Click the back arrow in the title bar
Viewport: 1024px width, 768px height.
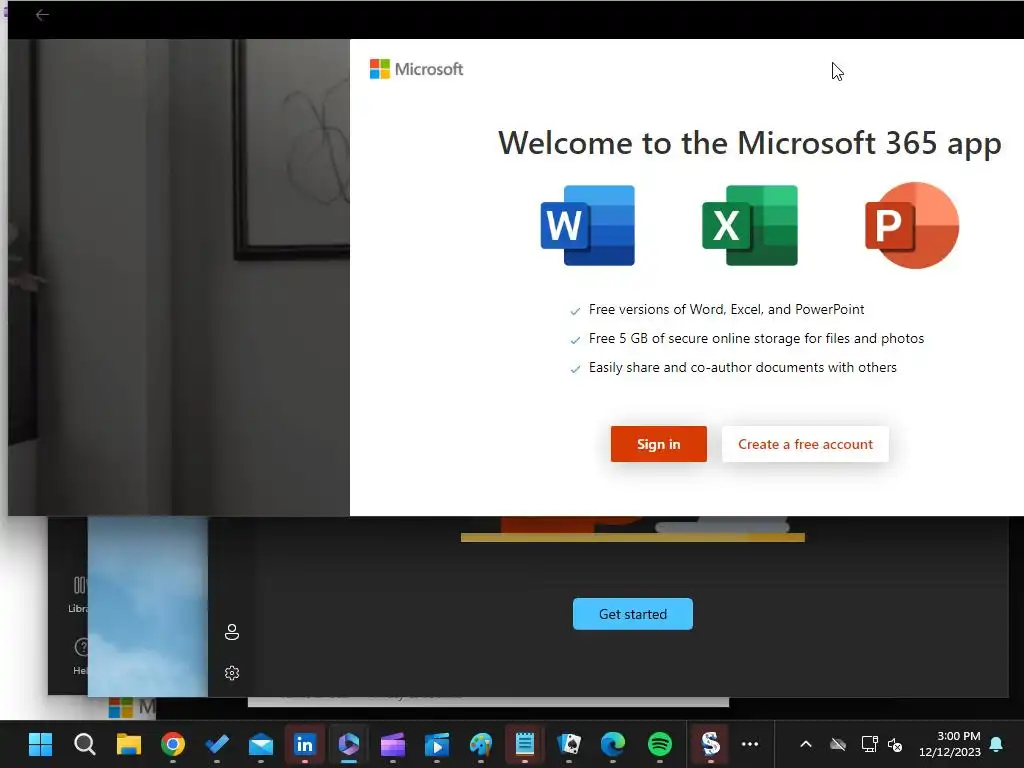coord(42,14)
